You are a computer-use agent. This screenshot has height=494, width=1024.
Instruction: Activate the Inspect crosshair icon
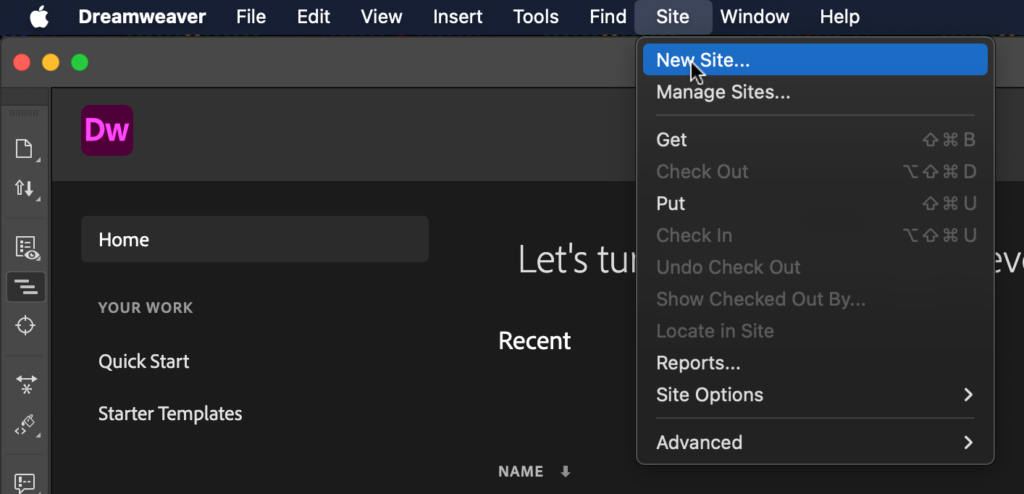coord(25,326)
